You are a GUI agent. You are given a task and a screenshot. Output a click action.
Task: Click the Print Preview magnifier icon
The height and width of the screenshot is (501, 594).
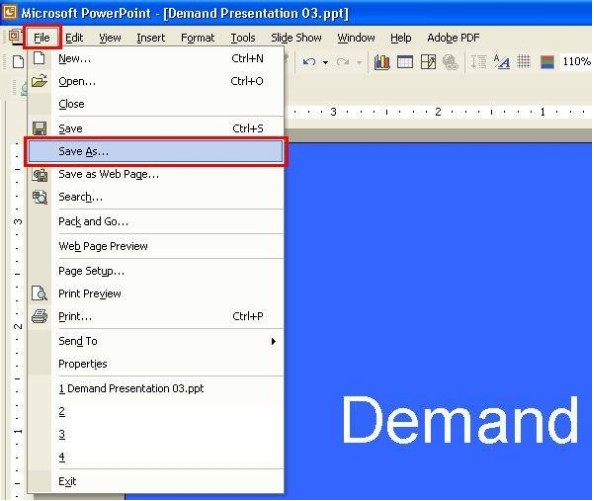[39, 293]
